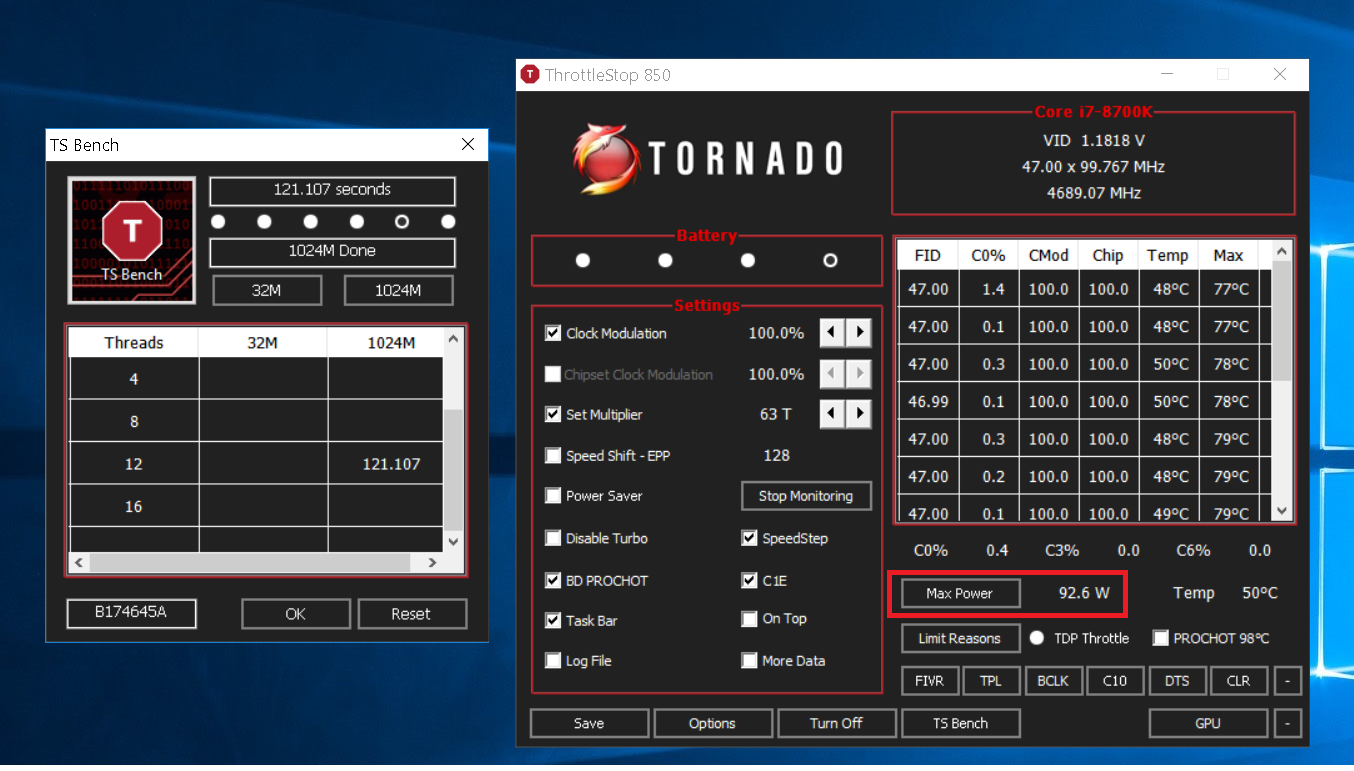Screen dimensions: 1354x771
Task: Check the More Data option
Action: point(749,660)
